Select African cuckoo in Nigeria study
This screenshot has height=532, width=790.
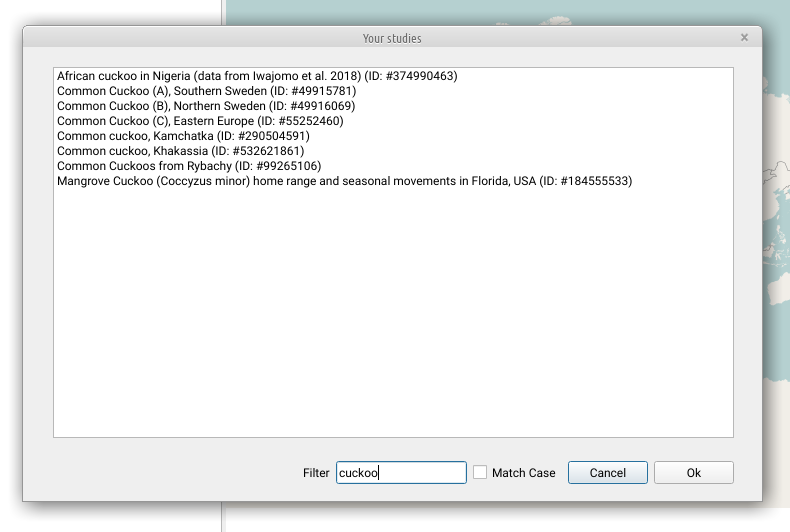[257, 76]
